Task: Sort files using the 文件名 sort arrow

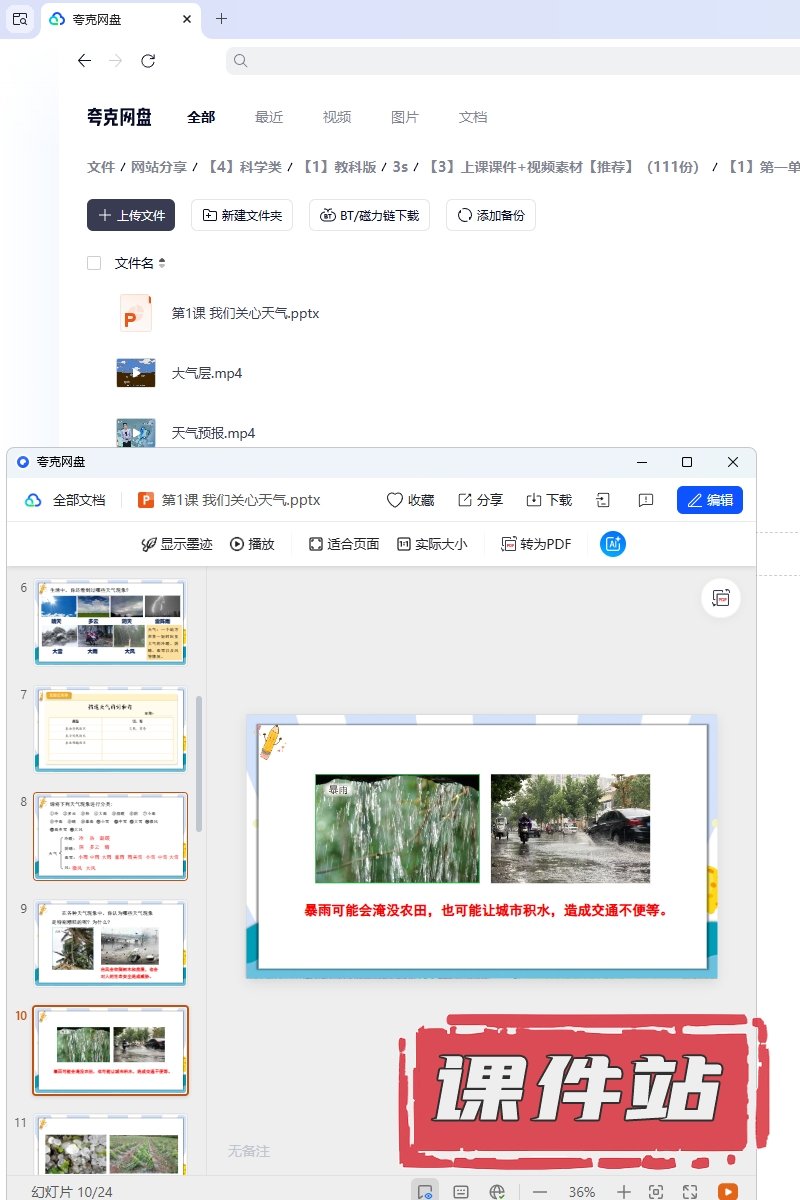Action: pyautogui.click(x=162, y=263)
